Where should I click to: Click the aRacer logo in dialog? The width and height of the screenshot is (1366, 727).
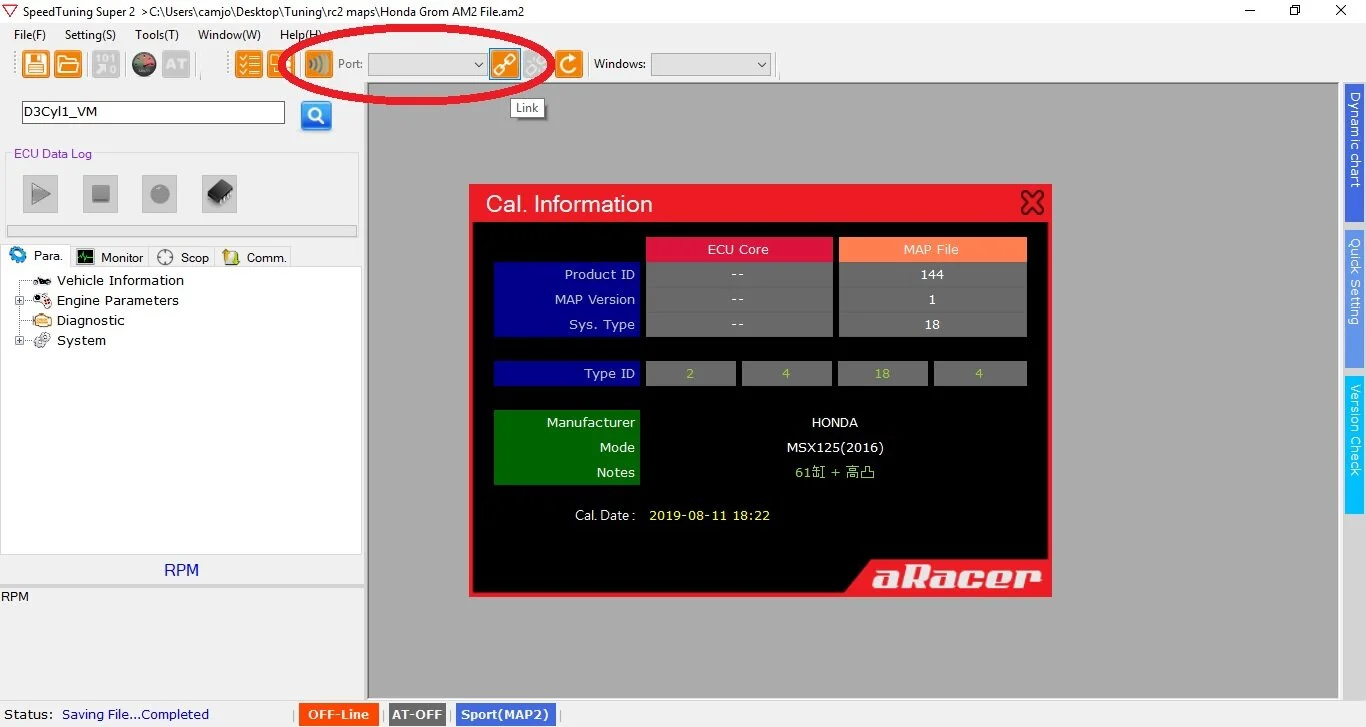[956, 577]
